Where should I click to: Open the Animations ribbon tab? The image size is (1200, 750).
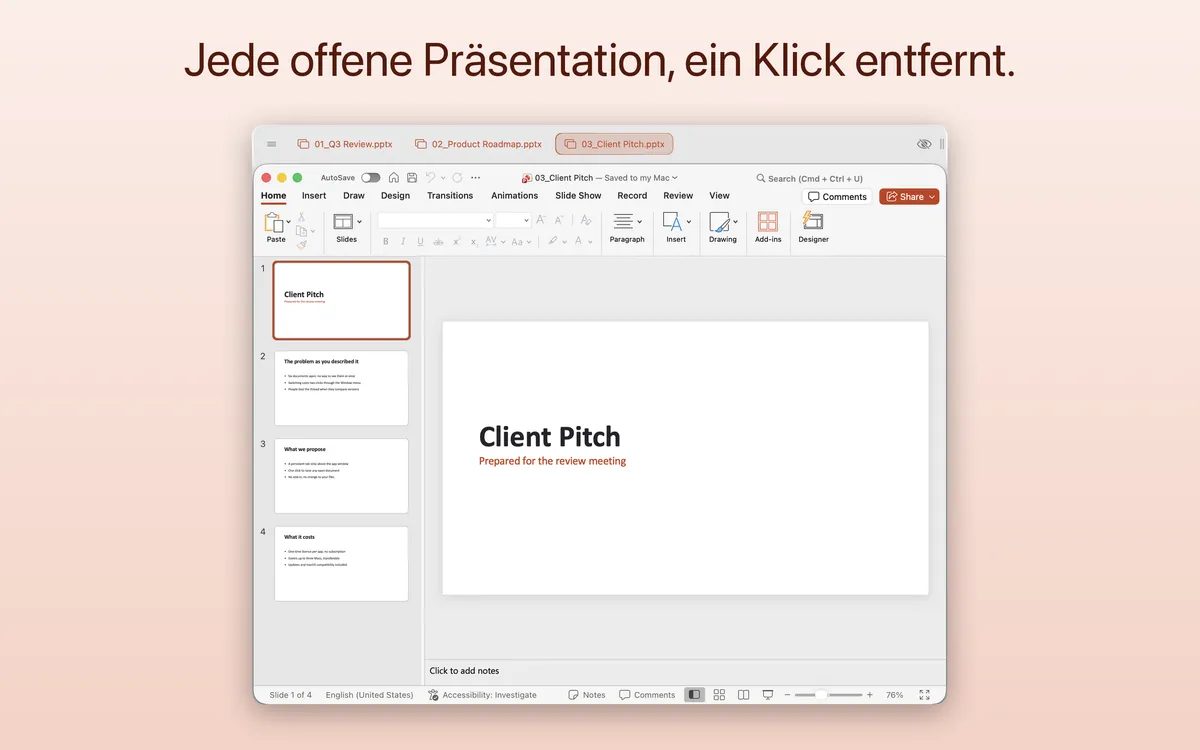(515, 196)
